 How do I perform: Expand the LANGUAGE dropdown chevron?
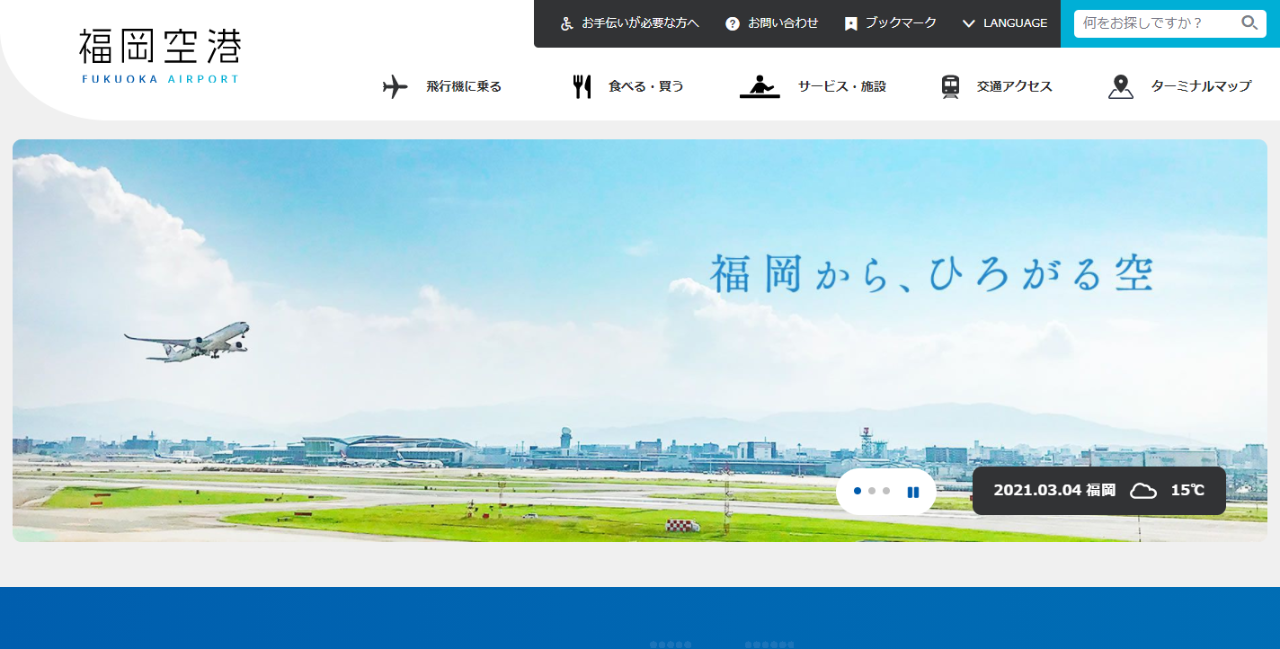tap(968, 23)
